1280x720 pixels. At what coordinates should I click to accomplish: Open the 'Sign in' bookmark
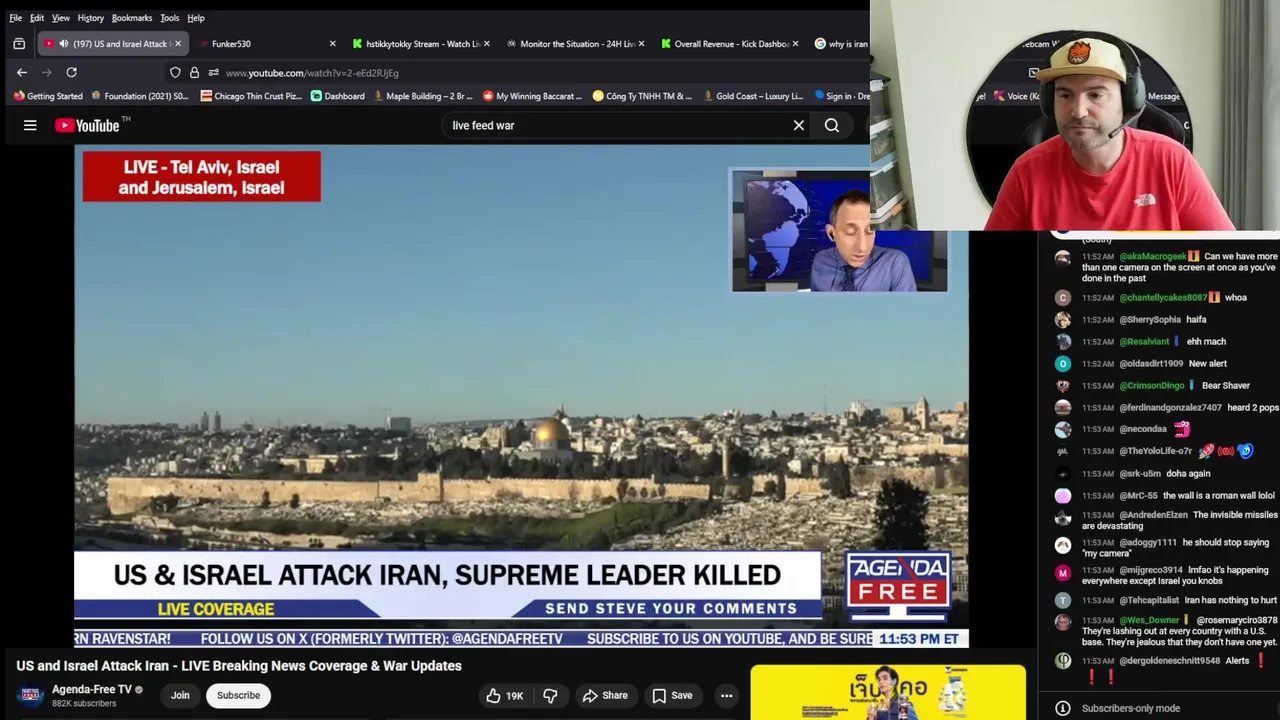pyautogui.click(x=841, y=96)
